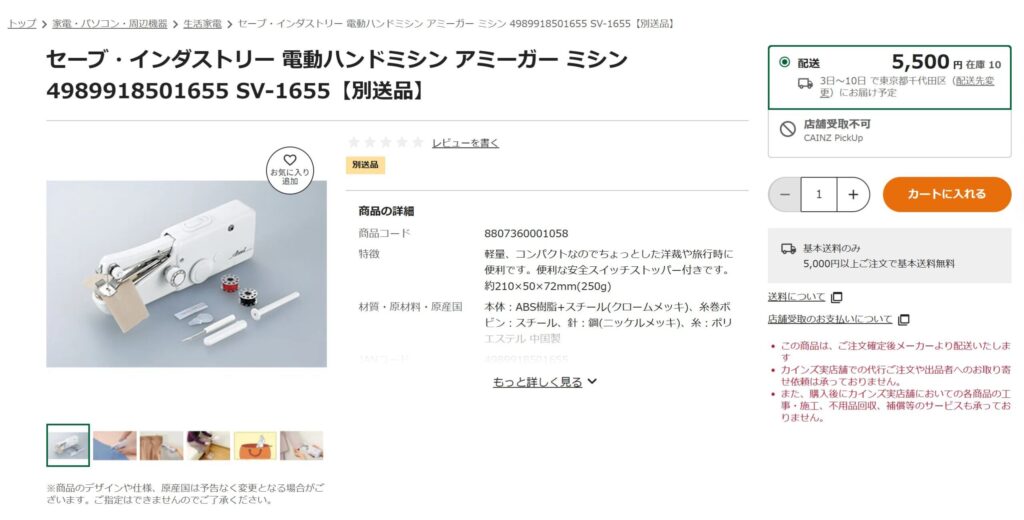The width and height of the screenshot is (1024, 520).
Task: Open the トップ breadcrumb link
Action: click(22, 24)
